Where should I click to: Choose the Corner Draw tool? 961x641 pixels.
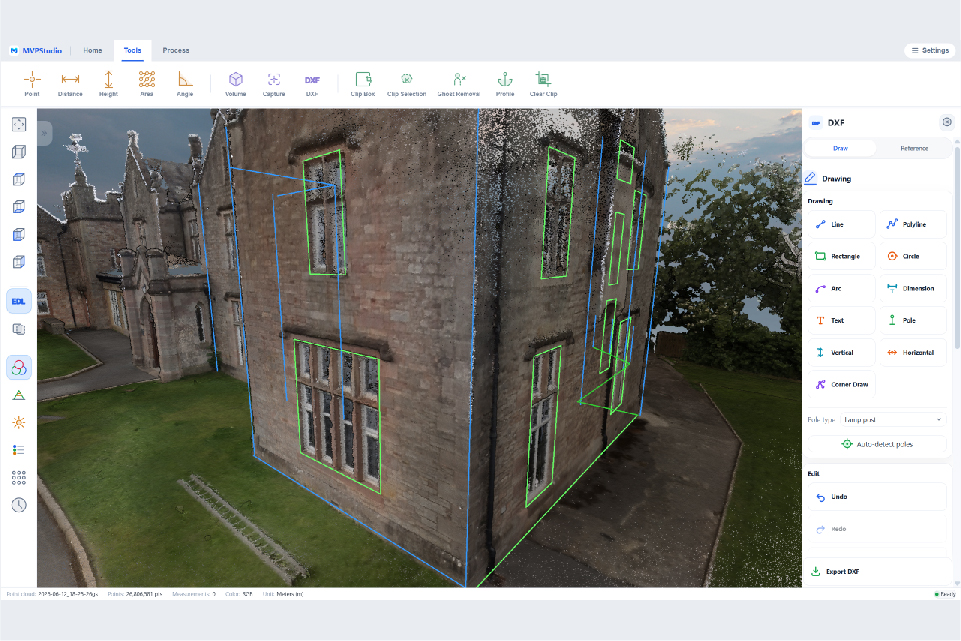click(x=841, y=384)
